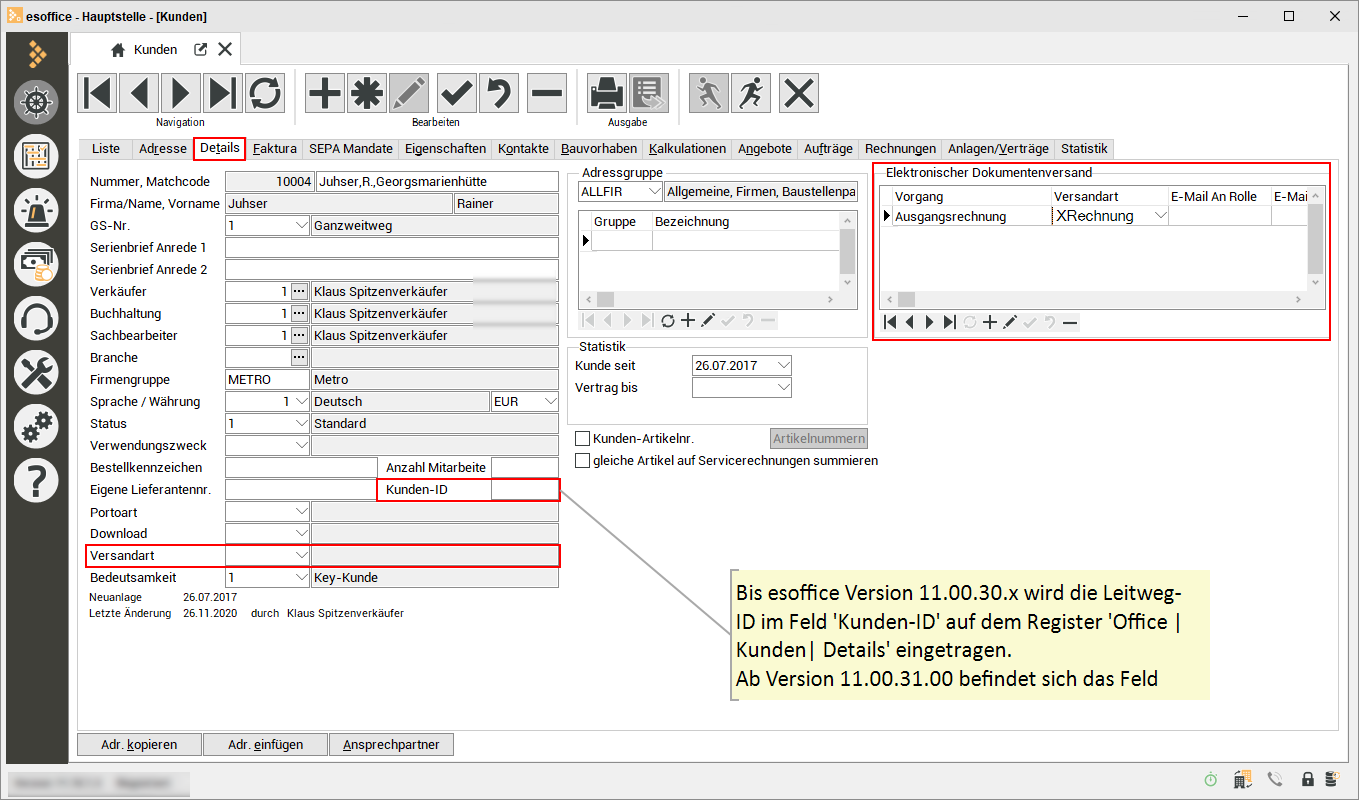Screen dimensions: 1359x800
Task: Print using the printer icon
Action: click(x=606, y=93)
